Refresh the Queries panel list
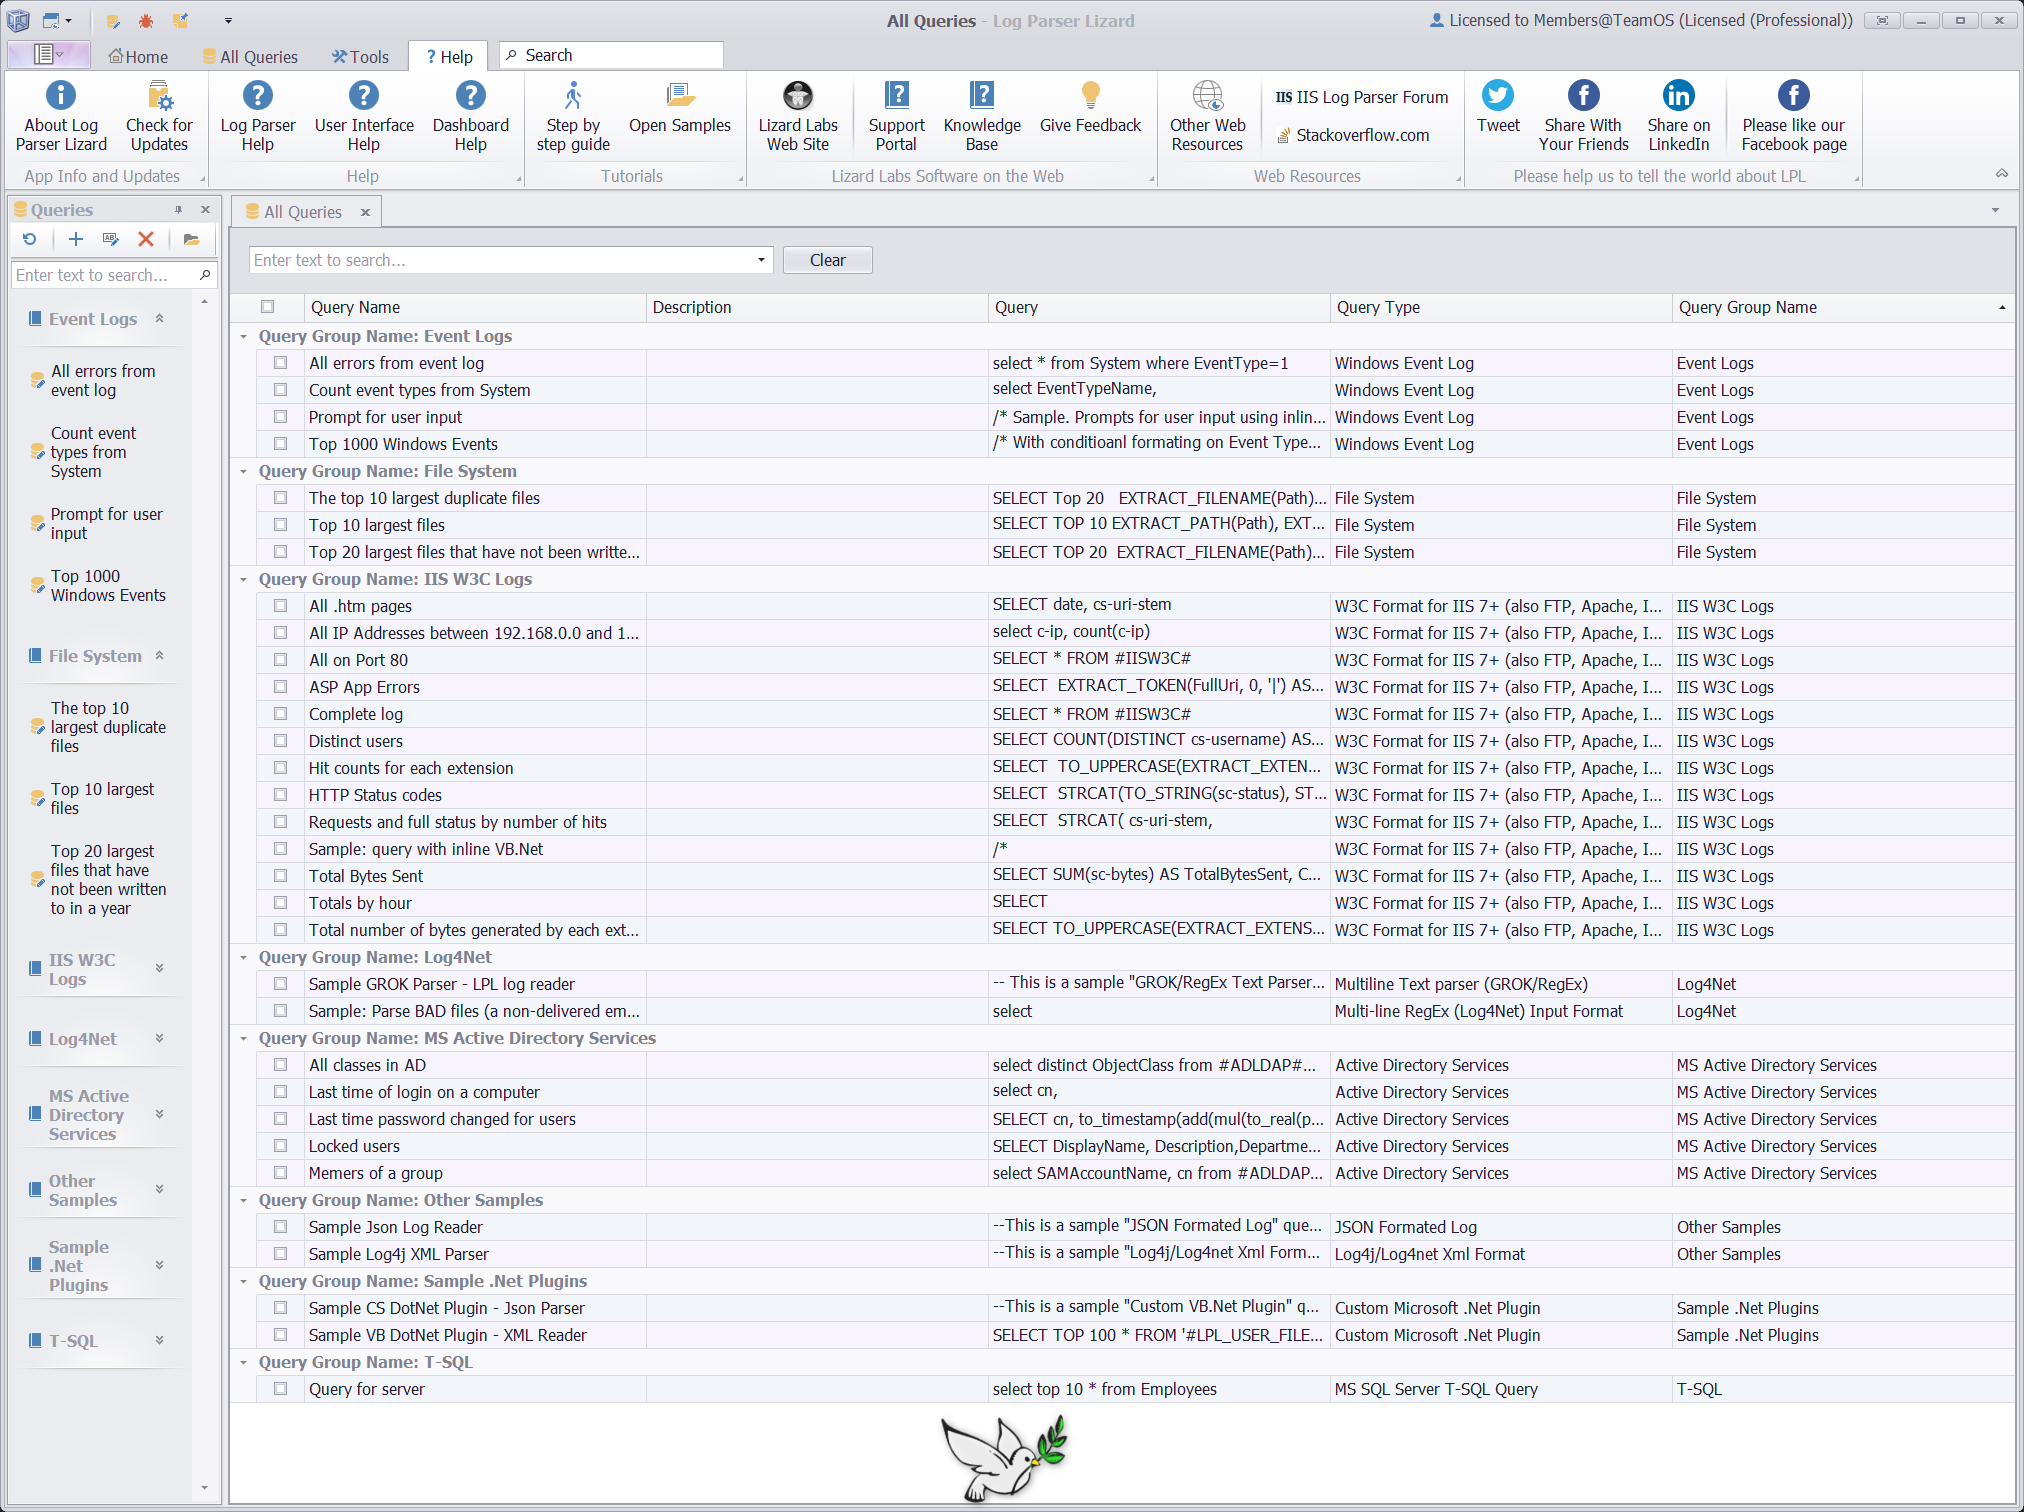This screenshot has width=2024, height=1512. coord(30,239)
